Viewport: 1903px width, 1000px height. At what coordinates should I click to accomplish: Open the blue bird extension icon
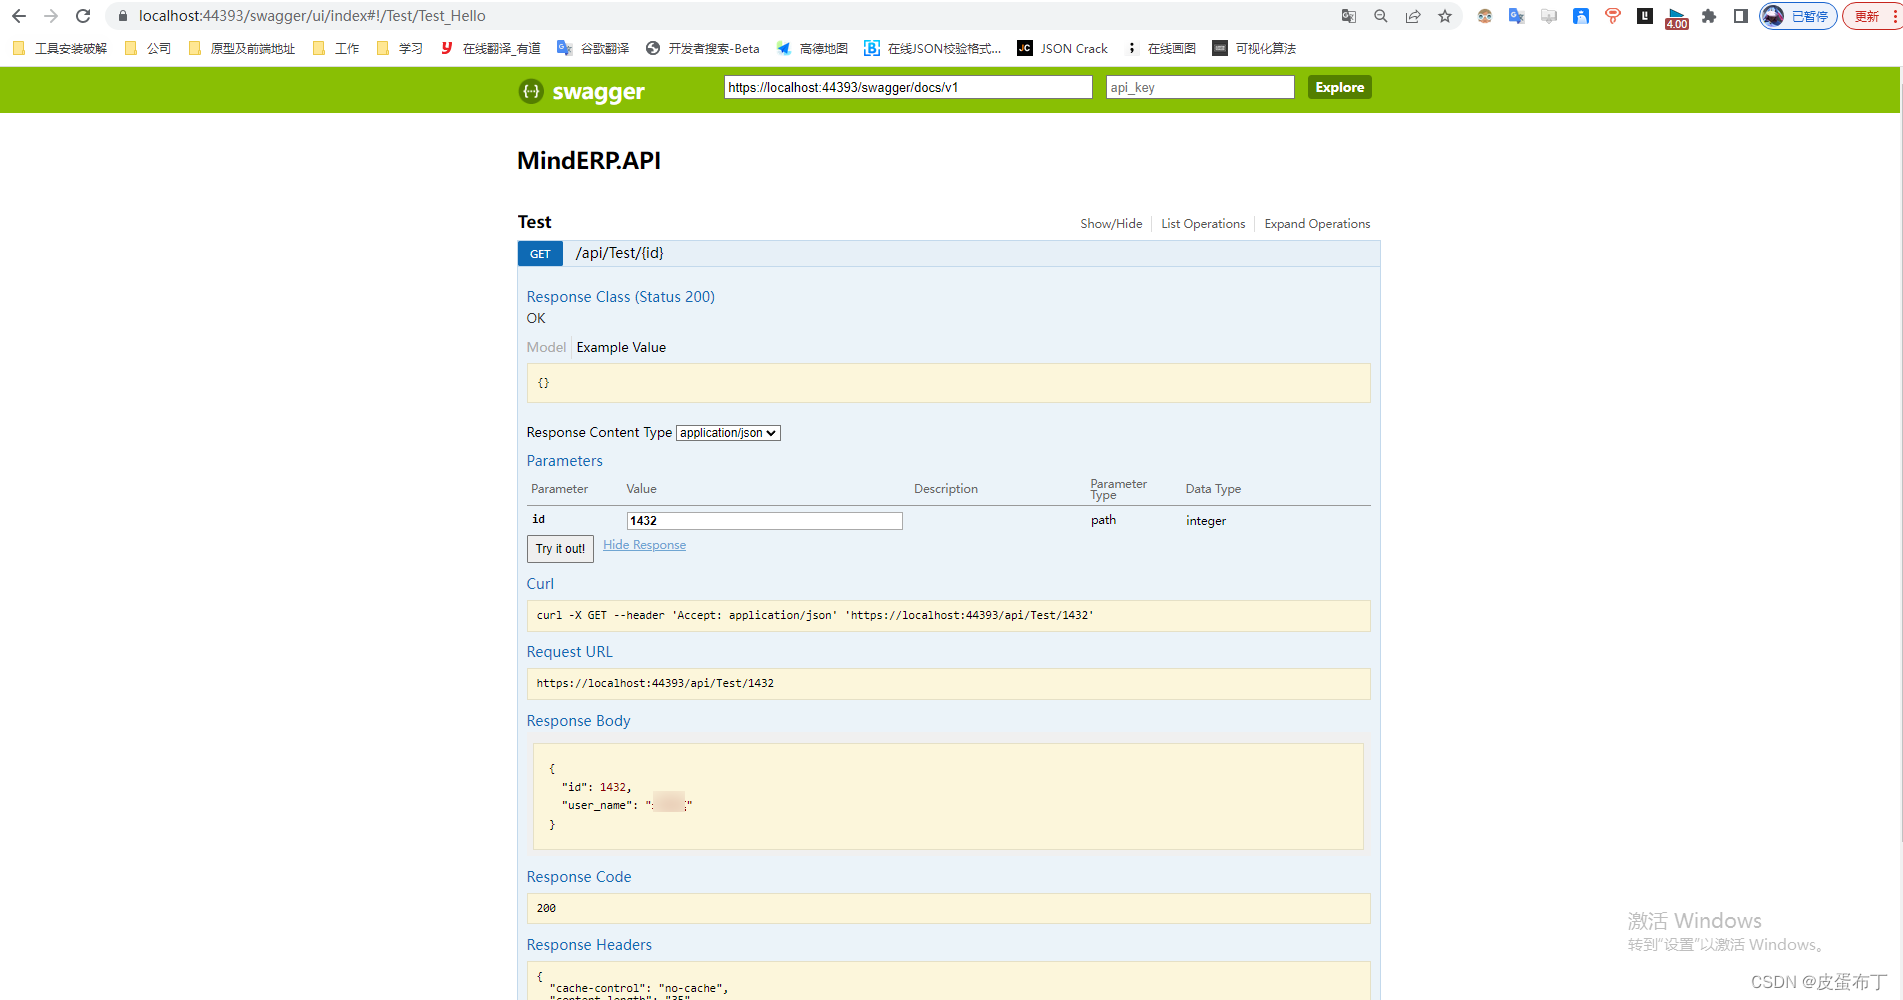click(x=1581, y=16)
